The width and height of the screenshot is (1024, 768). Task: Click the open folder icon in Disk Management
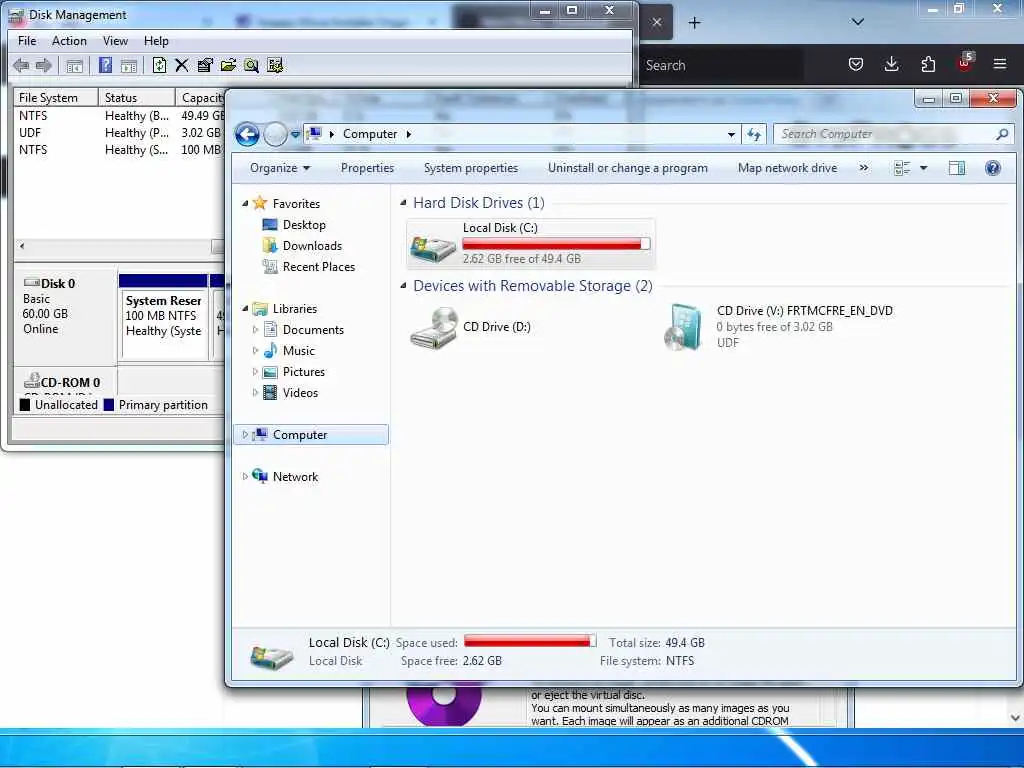tap(228, 65)
